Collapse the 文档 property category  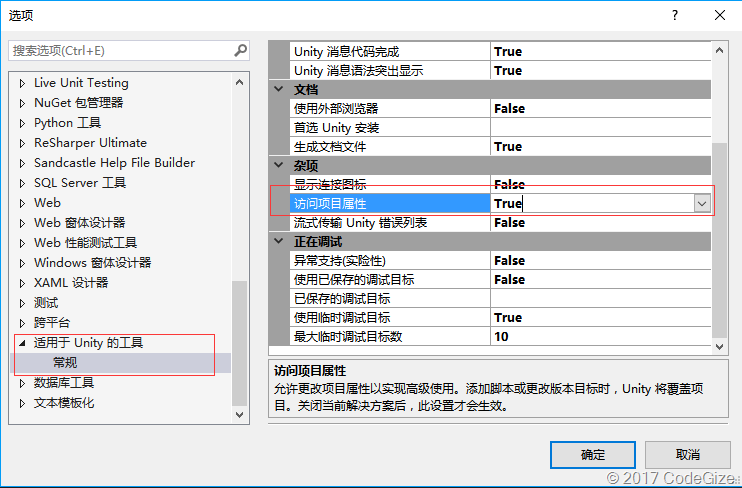pos(279,89)
